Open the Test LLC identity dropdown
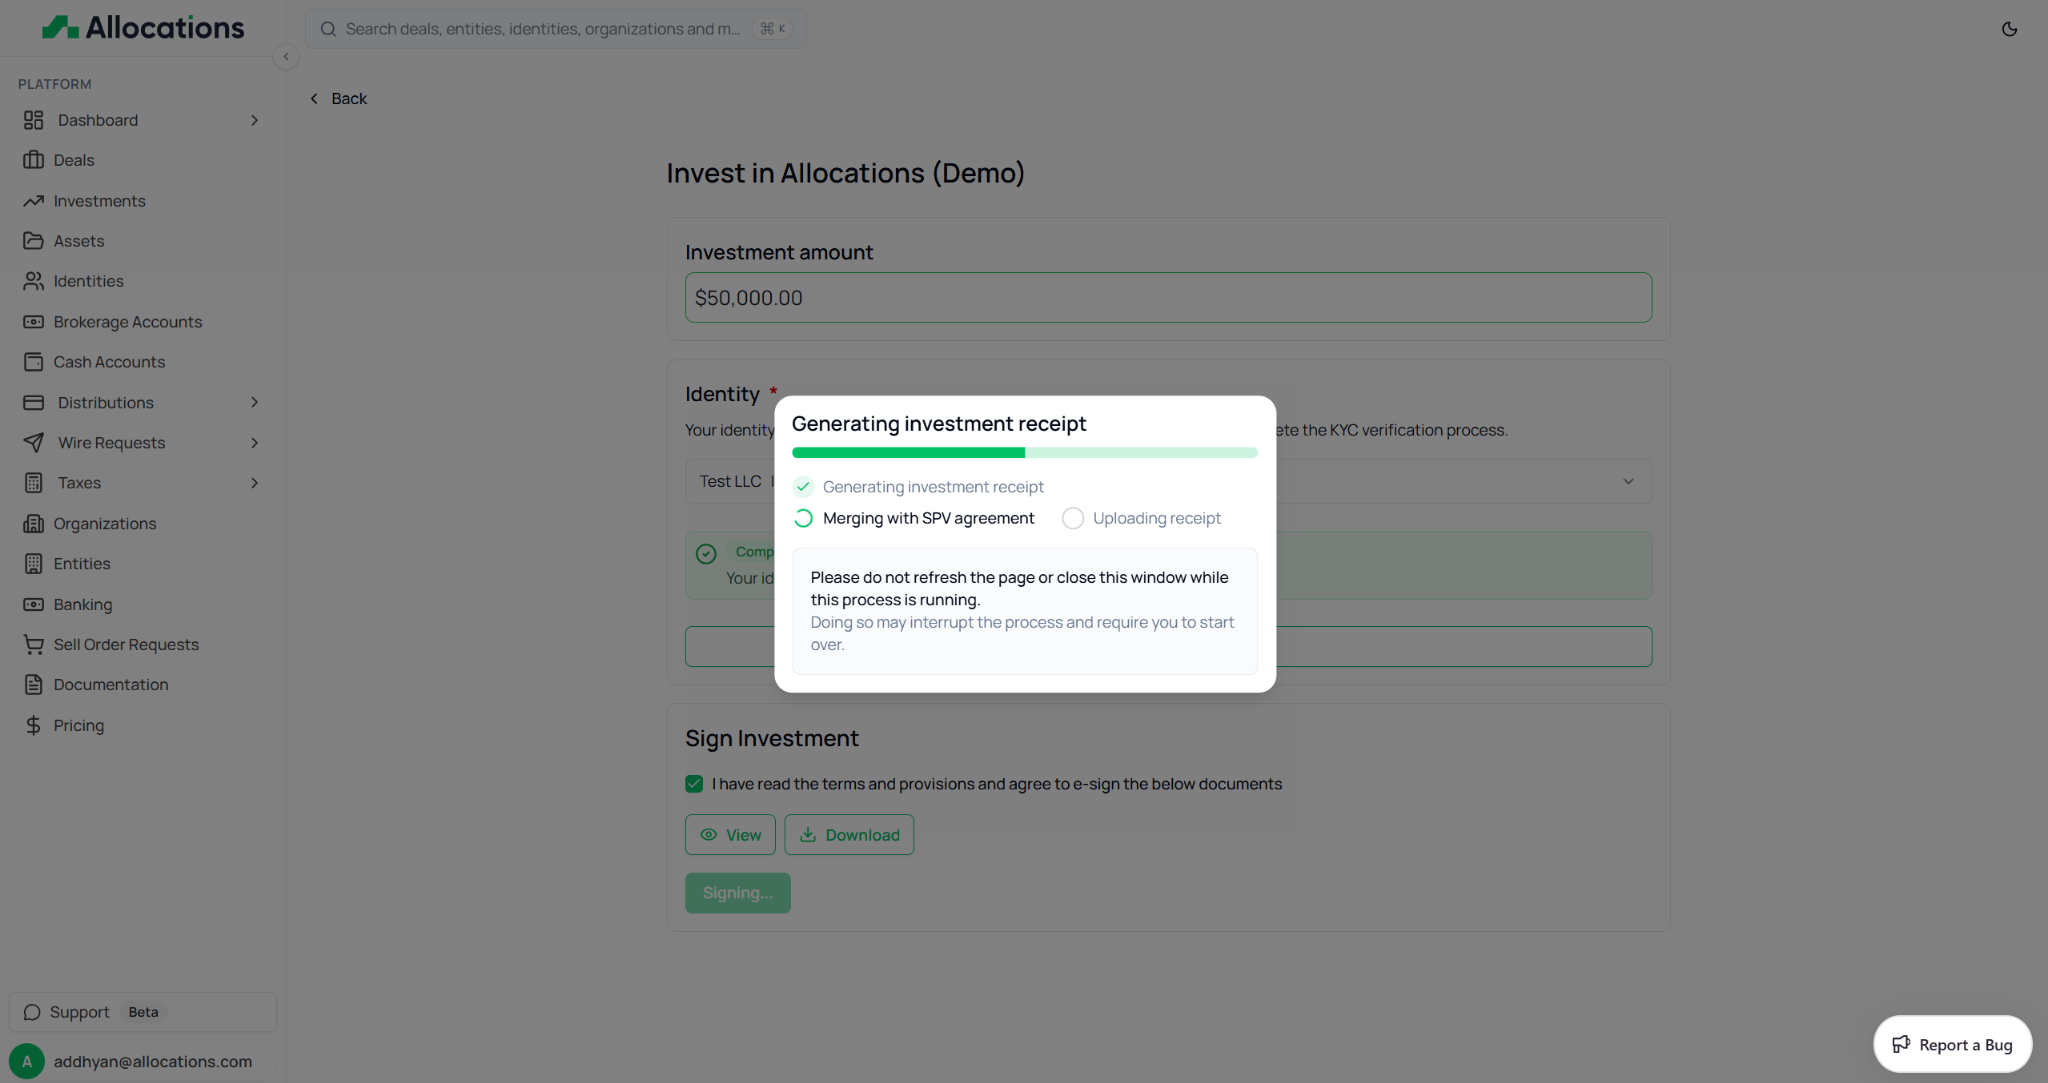 point(1627,481)
